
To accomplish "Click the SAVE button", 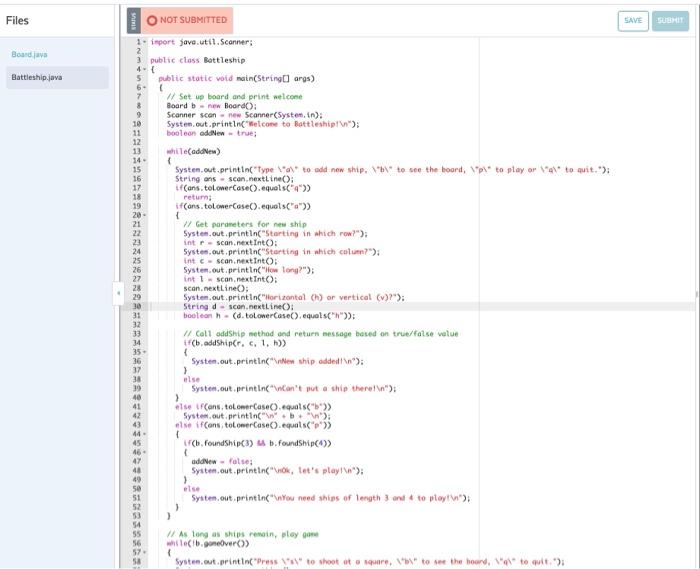I will coord(633,21).
